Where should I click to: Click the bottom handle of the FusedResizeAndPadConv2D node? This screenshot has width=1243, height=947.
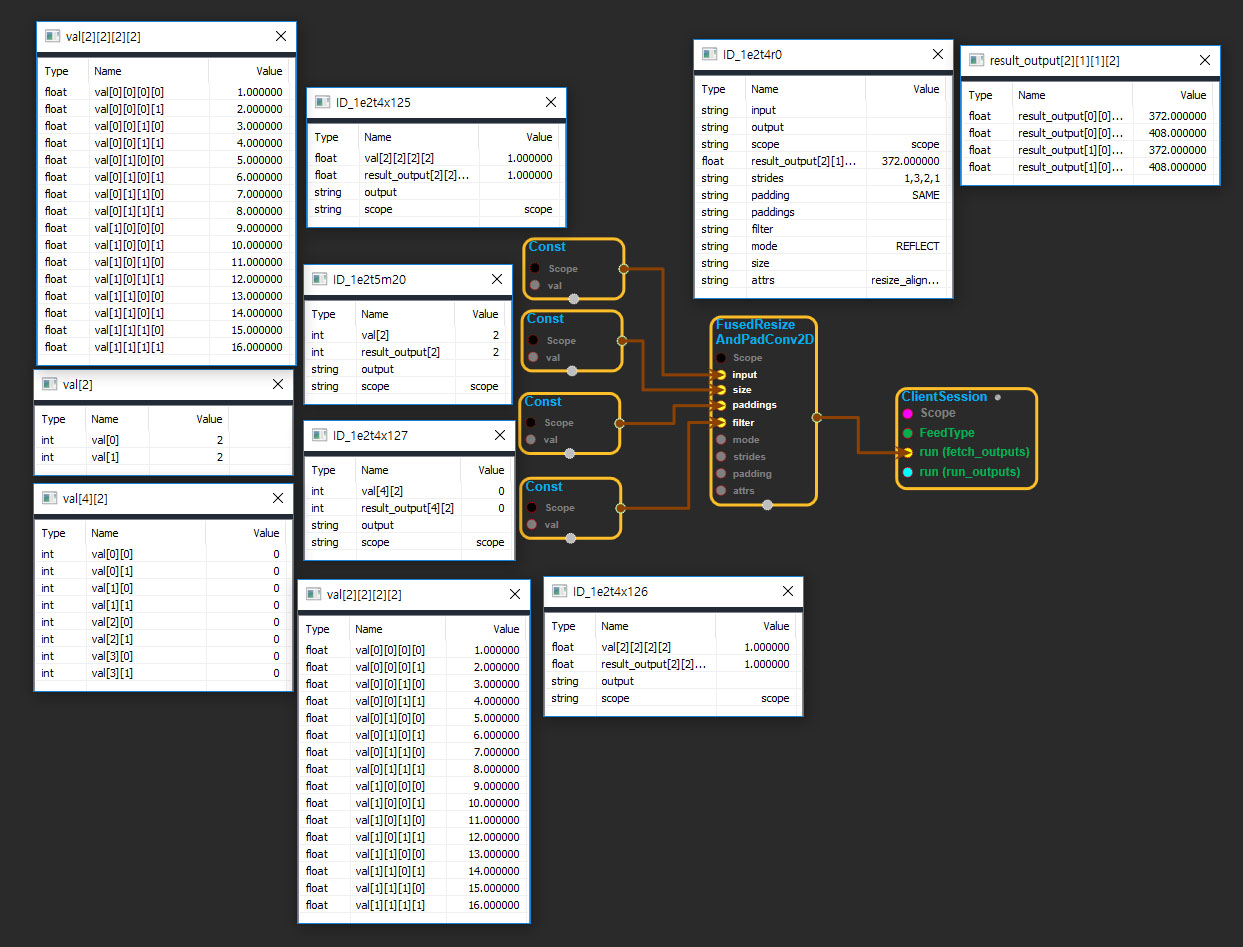pyautogui.click(x=767, y=505)
